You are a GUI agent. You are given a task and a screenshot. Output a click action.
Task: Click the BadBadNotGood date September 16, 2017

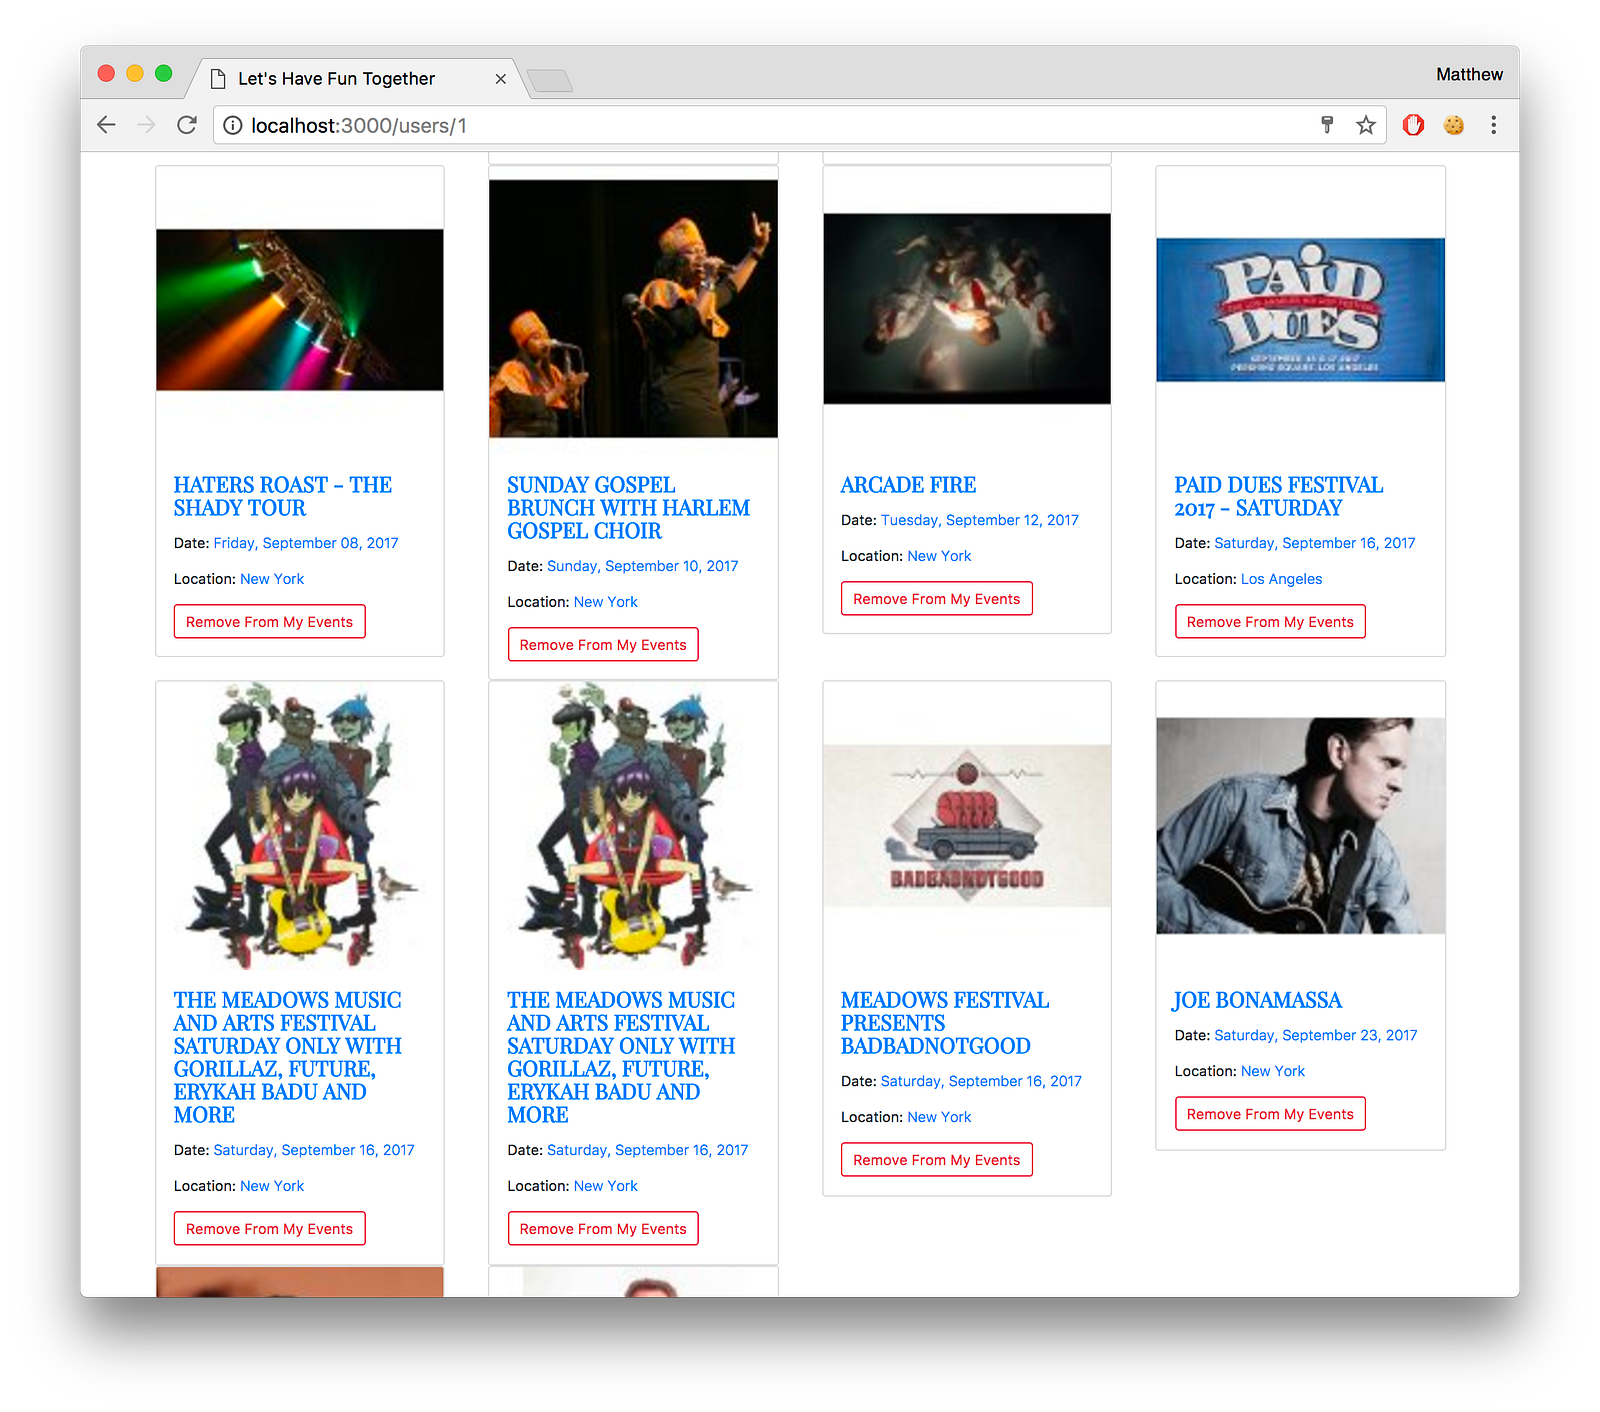981,1081
